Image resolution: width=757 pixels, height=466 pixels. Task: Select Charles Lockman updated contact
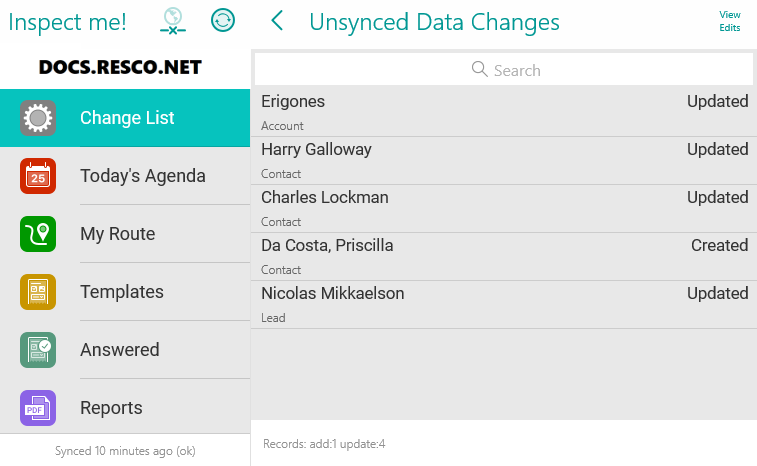[x=503, y=208]
